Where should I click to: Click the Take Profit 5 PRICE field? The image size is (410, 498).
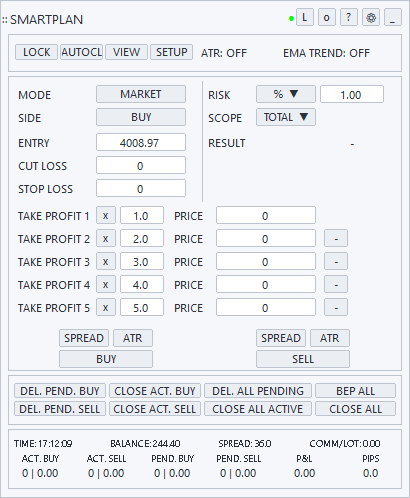tap(266, 307)
